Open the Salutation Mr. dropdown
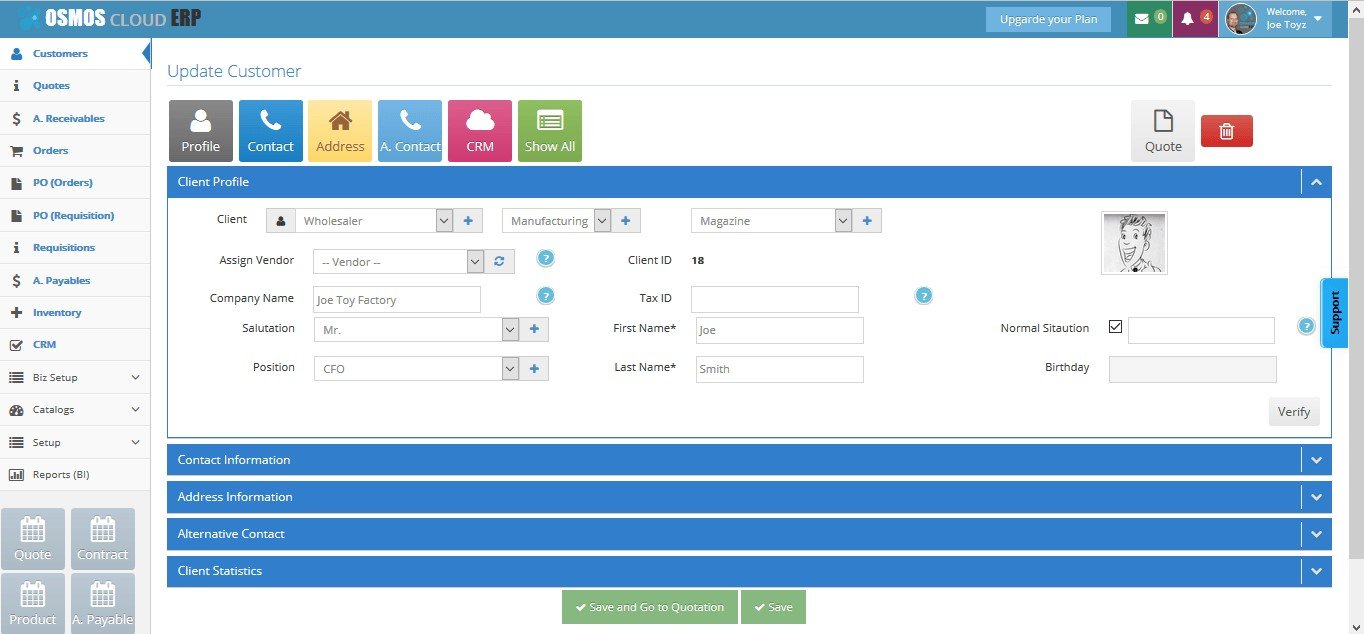The width and height of the screenshot is (1364, 634). (416, 329)
